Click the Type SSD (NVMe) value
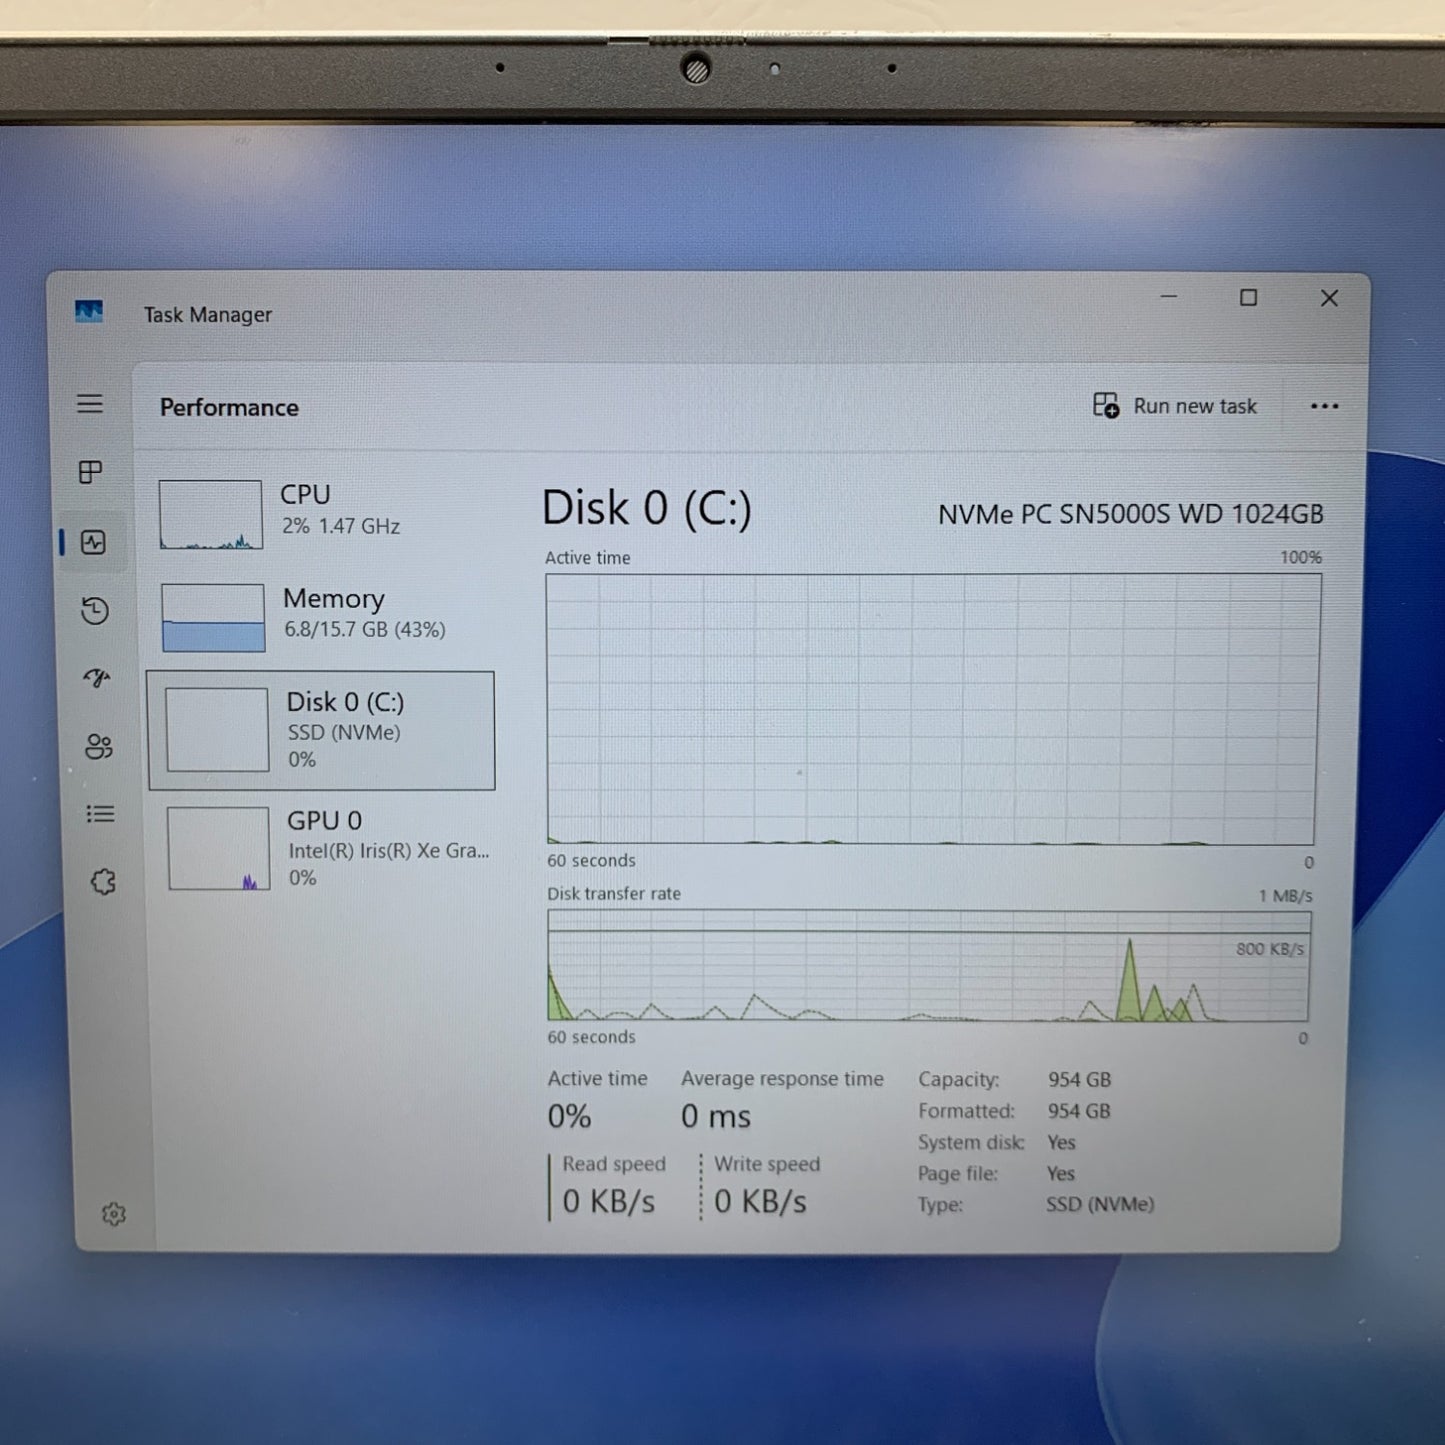The image size is (1445, 1445). pos(1100,1204)
